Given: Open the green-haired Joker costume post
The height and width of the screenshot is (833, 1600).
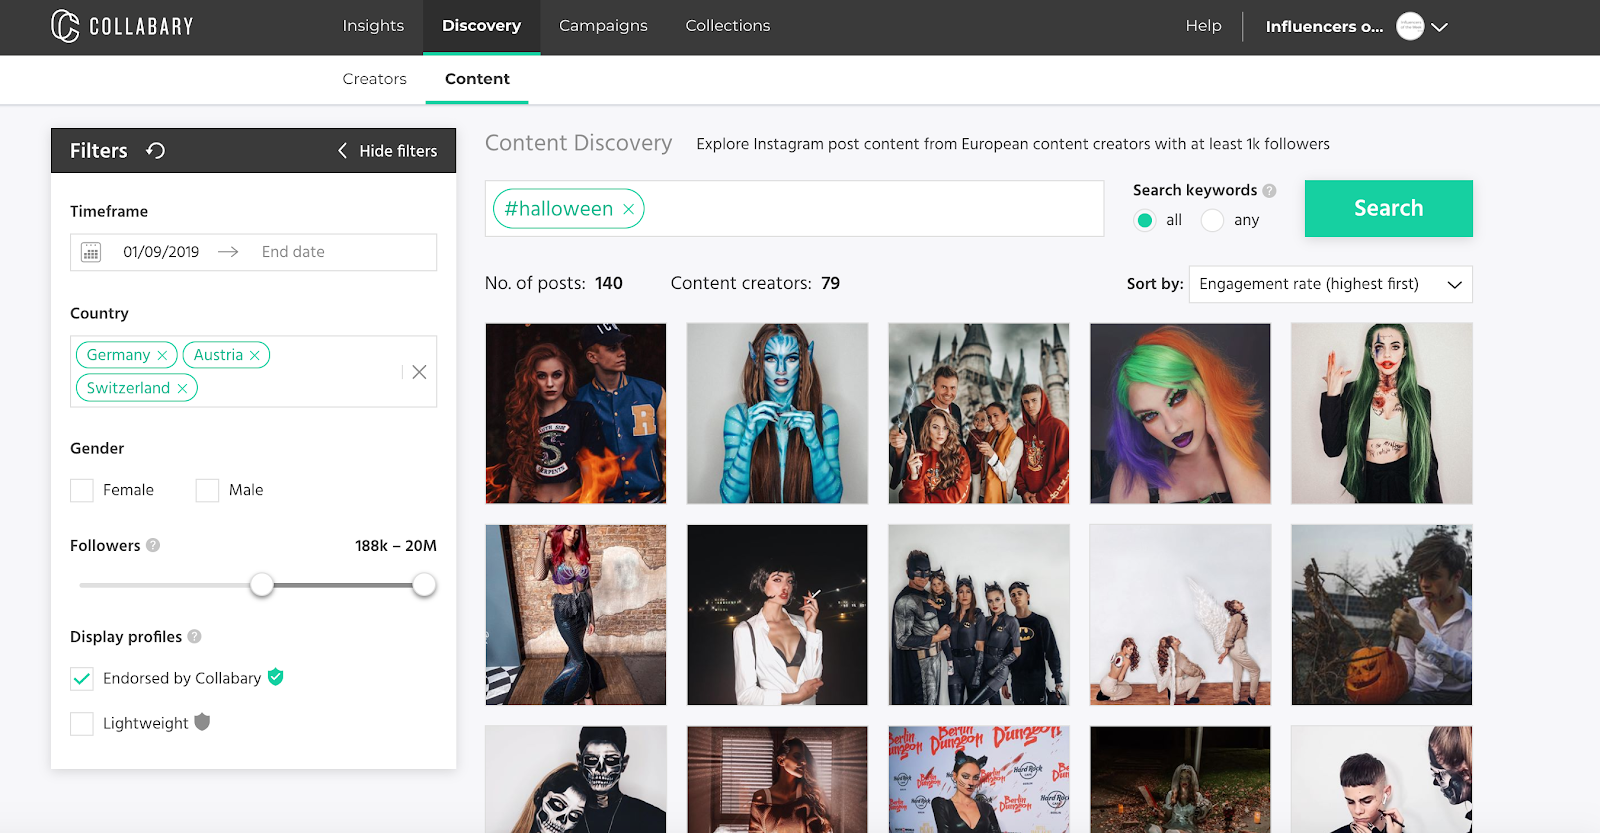Looking at the screenshot, I should tap(1382, 413).
